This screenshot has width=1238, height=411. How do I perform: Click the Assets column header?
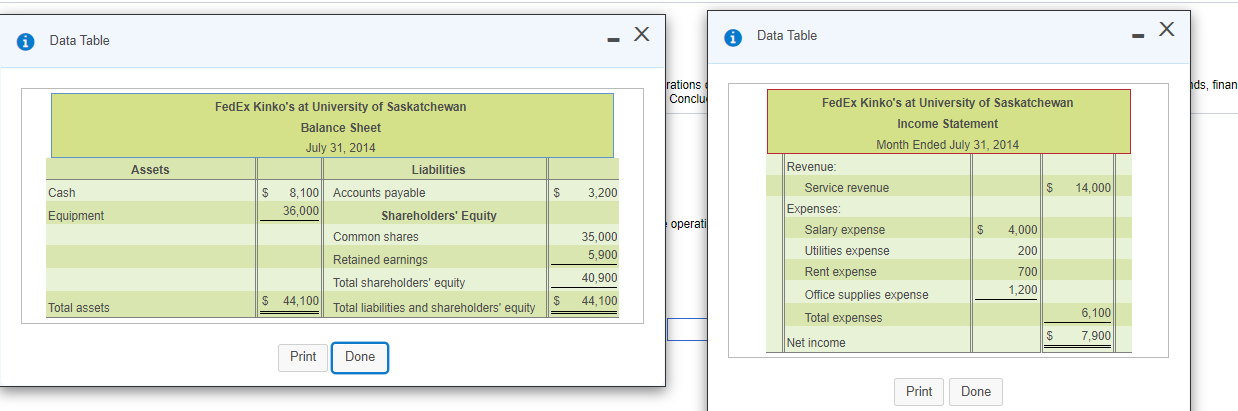pos(150,170)
